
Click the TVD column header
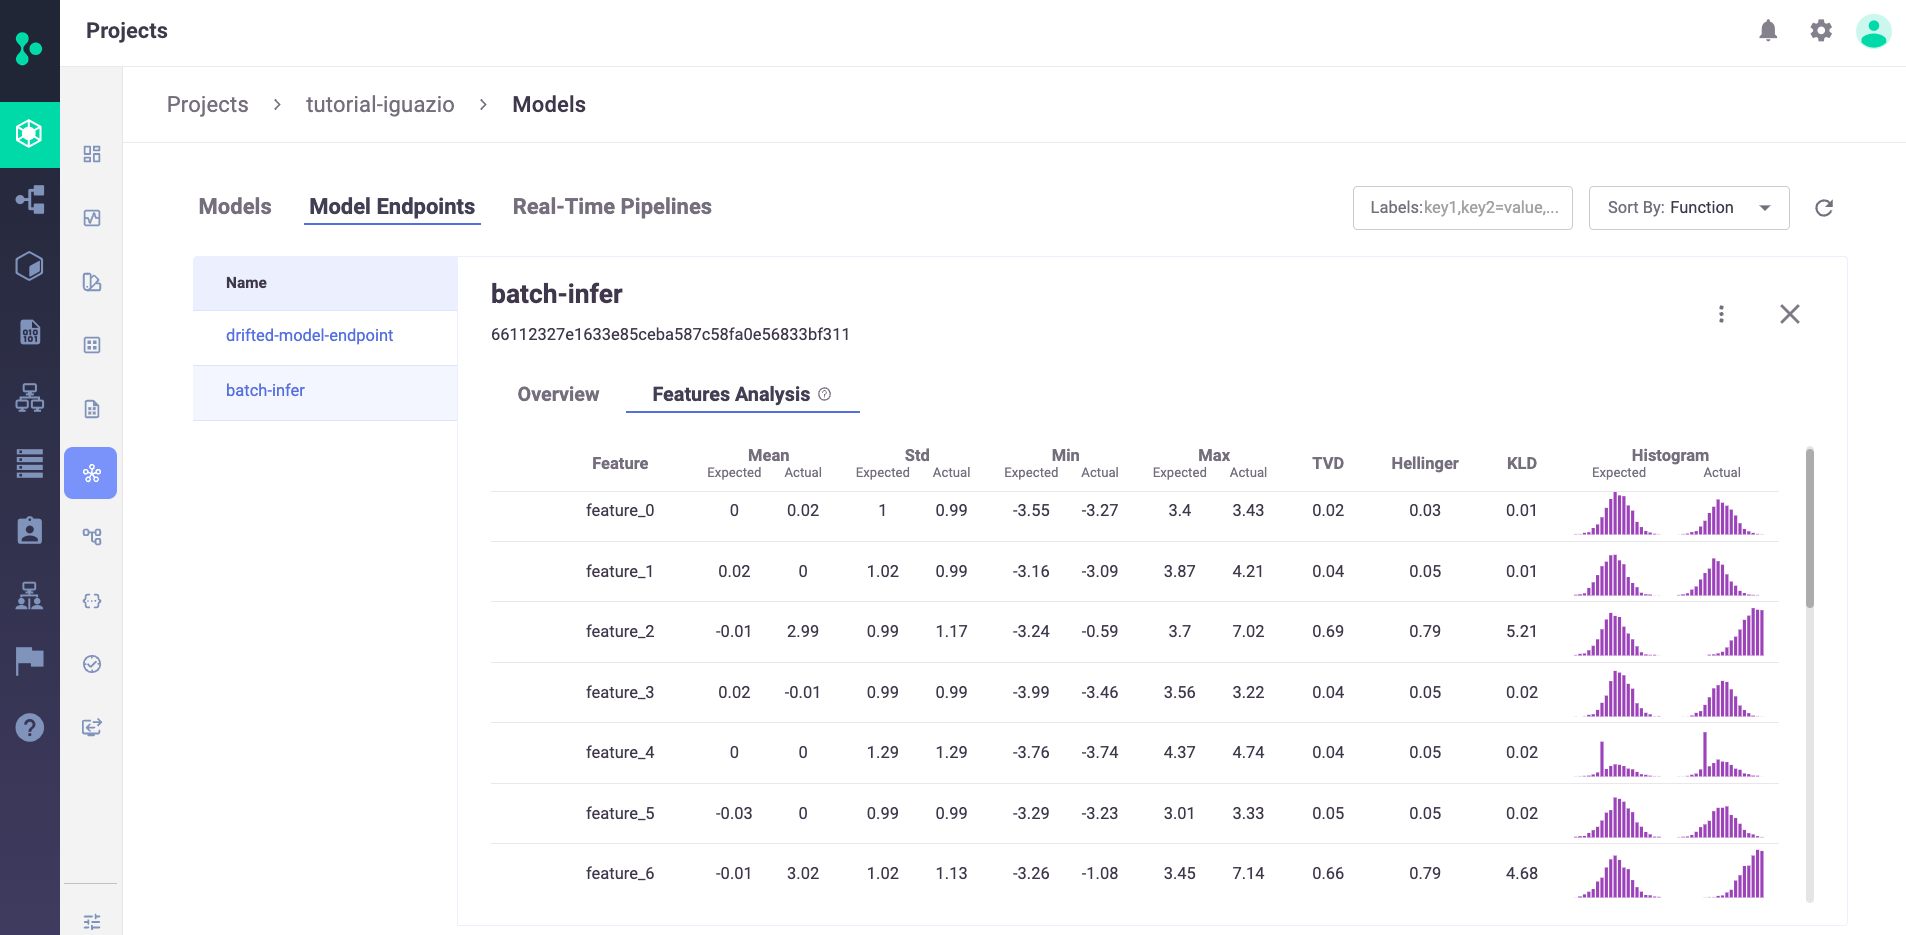tap(1328, 463)
